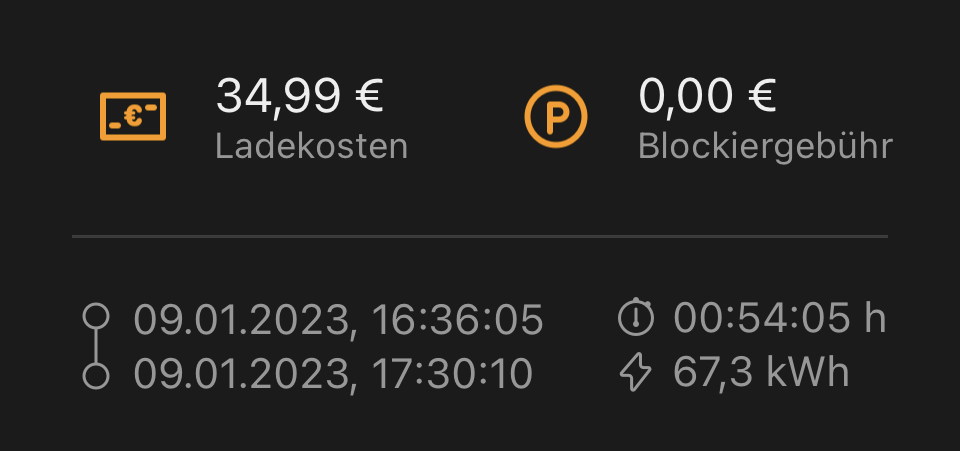Tap the 34,99 € charging amount
The image size is (960, 451).
299,97
